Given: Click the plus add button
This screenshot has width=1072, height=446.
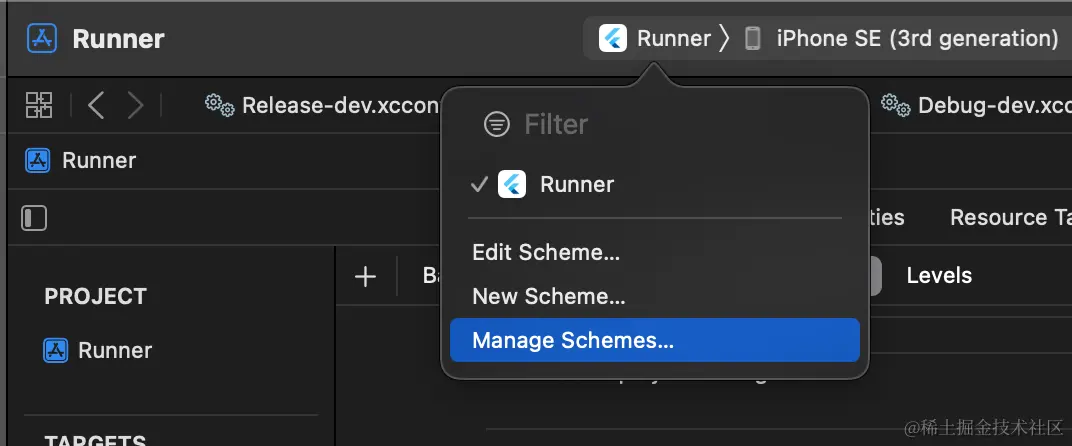Looking at the screenshot, I should 365,277.
